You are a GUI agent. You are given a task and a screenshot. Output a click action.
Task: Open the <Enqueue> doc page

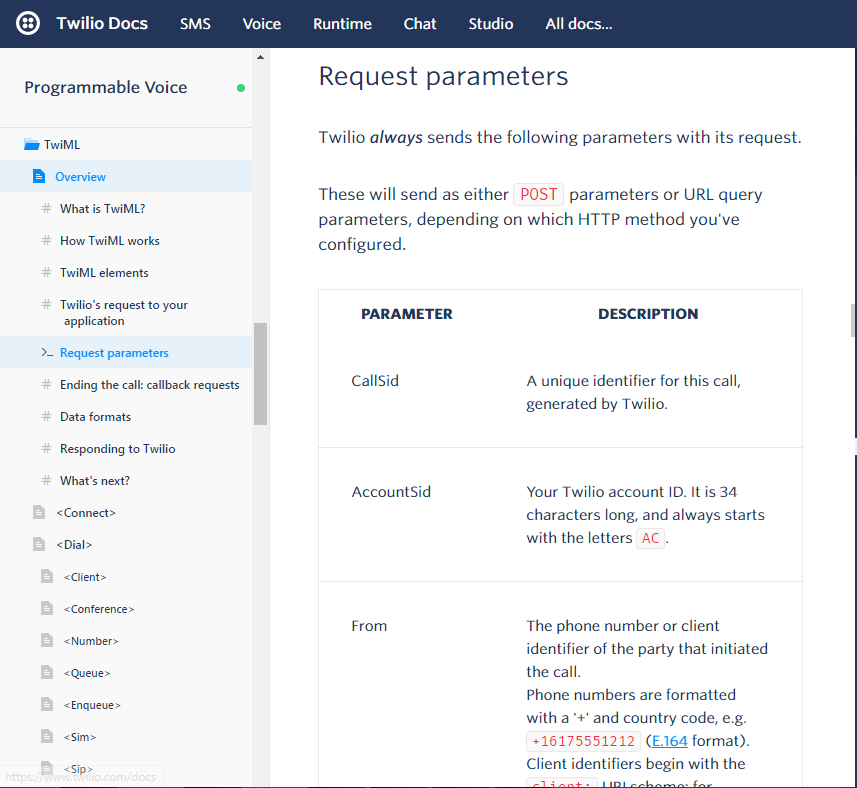[x=92, y=705]
